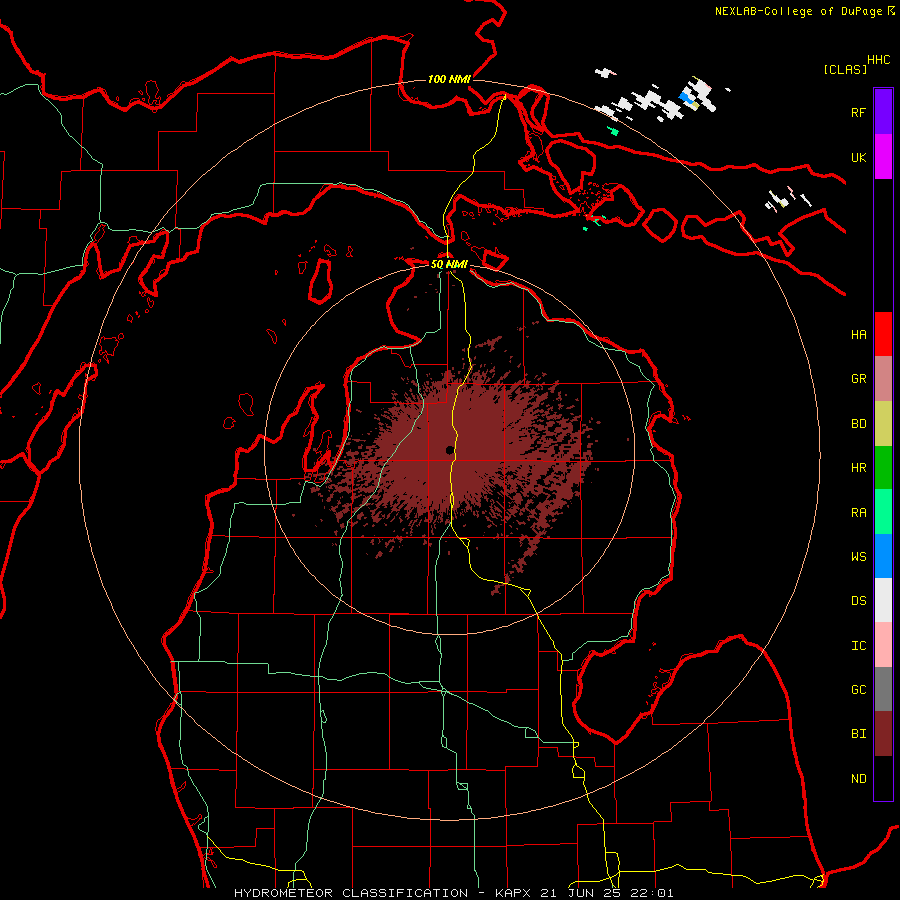Click the "50 NMI" range ring label
900x900 pixels.
[449, 264]
